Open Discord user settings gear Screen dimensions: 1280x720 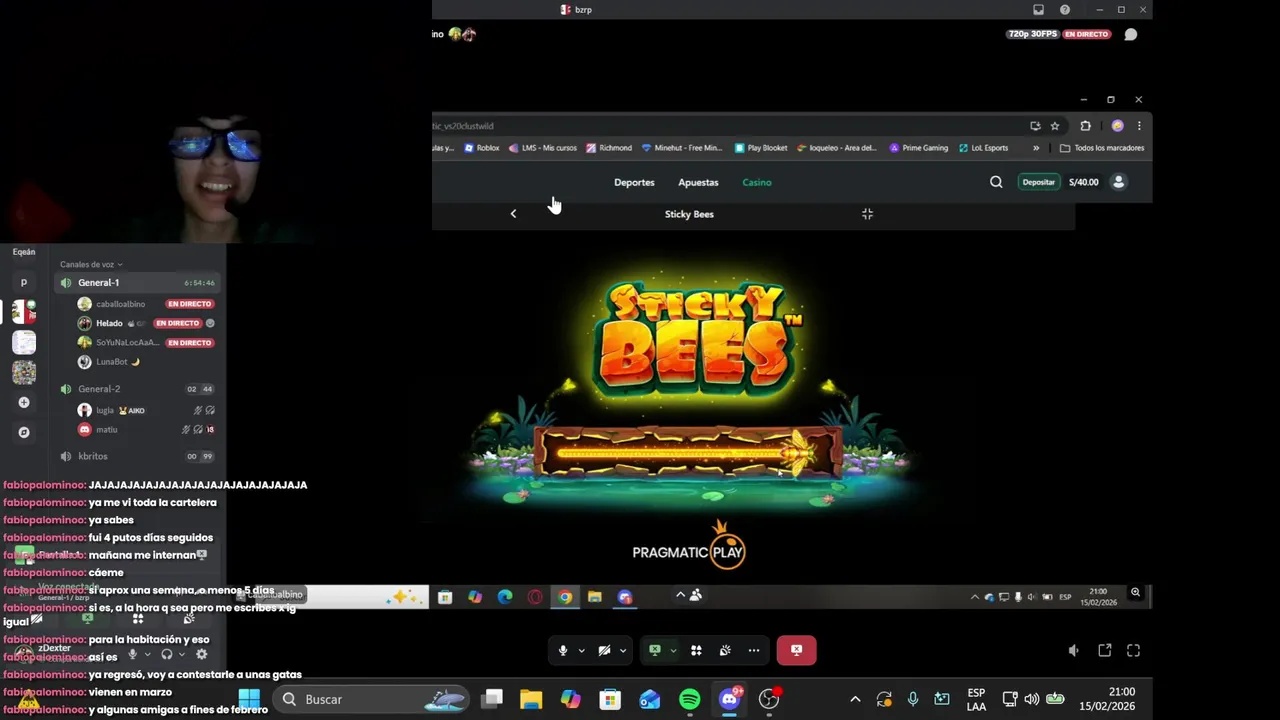point(201,654)
